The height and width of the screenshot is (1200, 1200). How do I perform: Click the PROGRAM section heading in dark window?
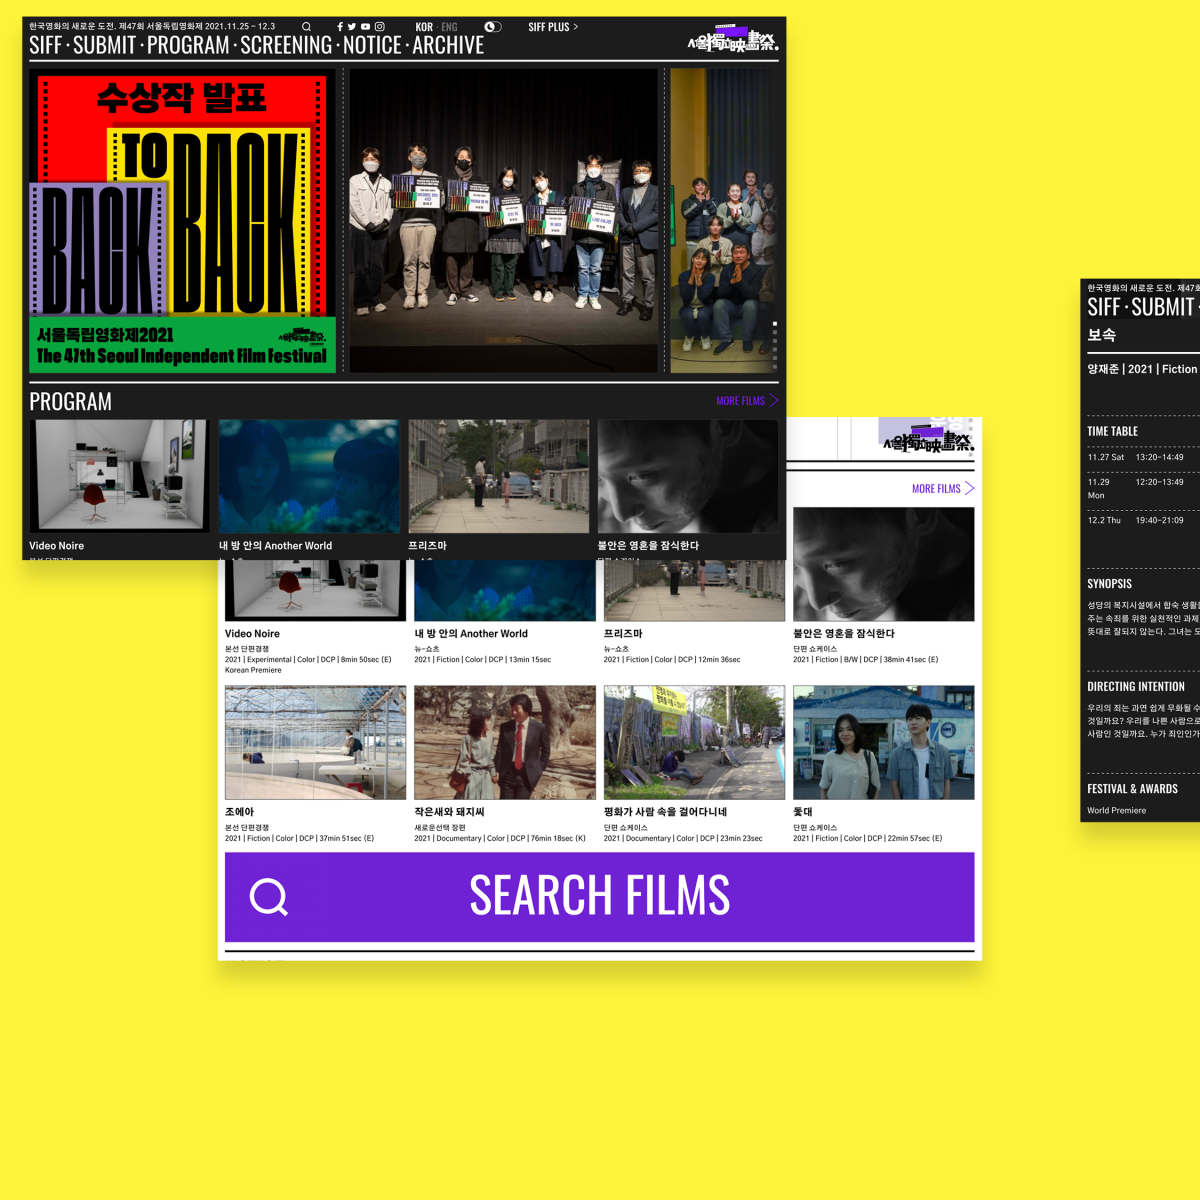click(70, 402)
